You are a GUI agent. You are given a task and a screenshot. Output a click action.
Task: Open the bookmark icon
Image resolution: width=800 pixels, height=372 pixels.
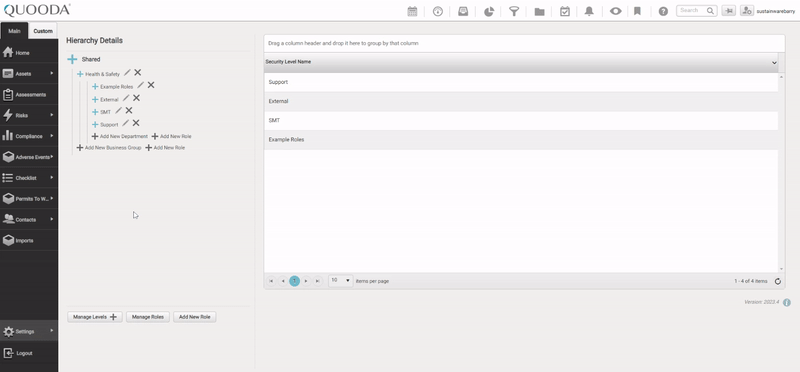[x=637, y=11]
